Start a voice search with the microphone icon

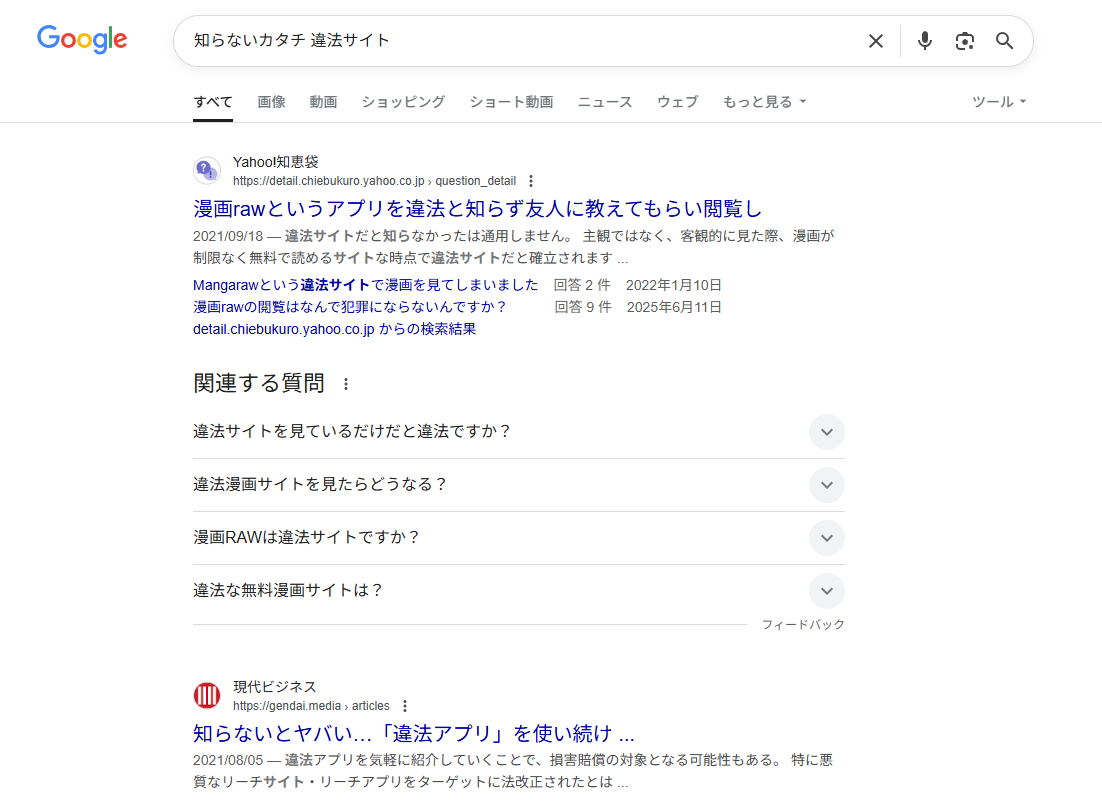click(x=924, y=41)
